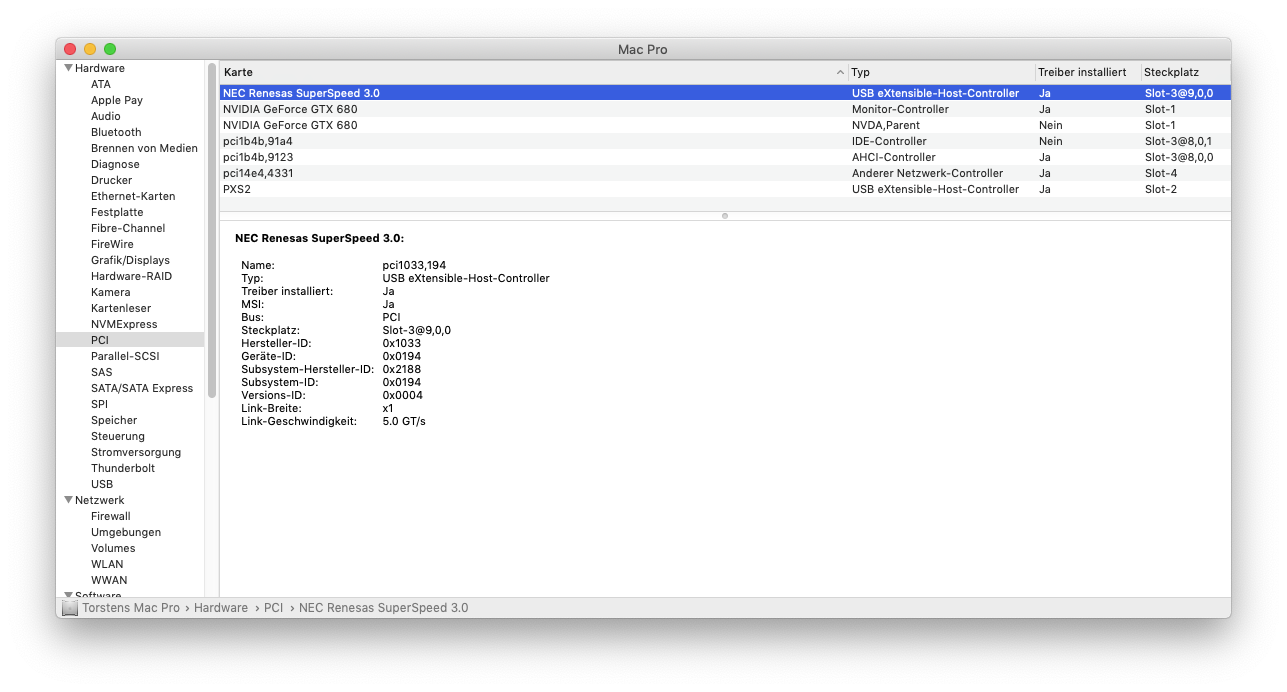Select Kartenleser in the sidebar
The height and width of the screenshot is (692, 1287).
(121, 308)
